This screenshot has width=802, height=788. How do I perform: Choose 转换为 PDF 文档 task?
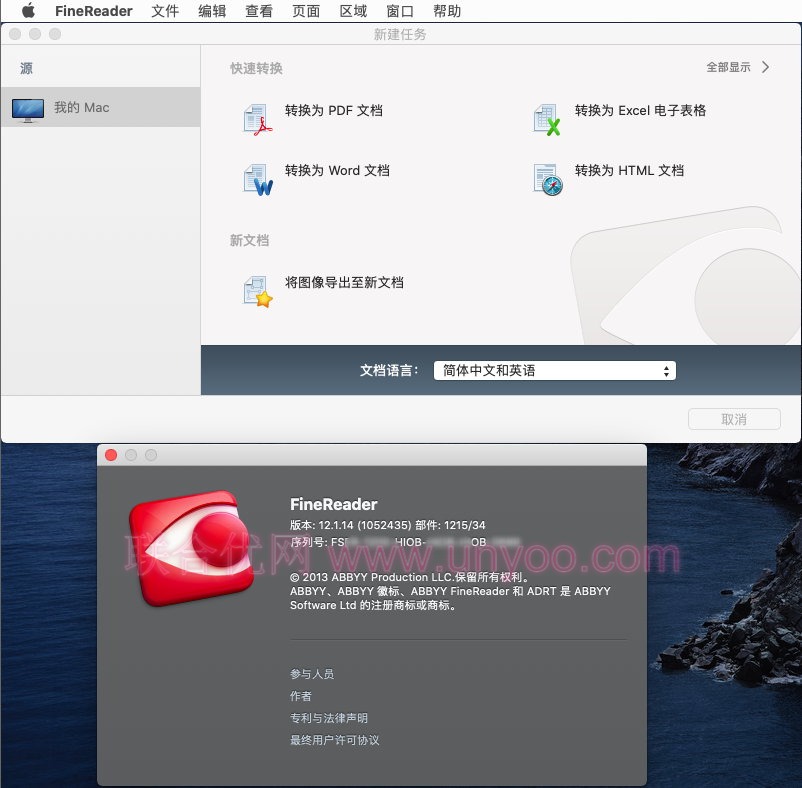tap(333, 110)
